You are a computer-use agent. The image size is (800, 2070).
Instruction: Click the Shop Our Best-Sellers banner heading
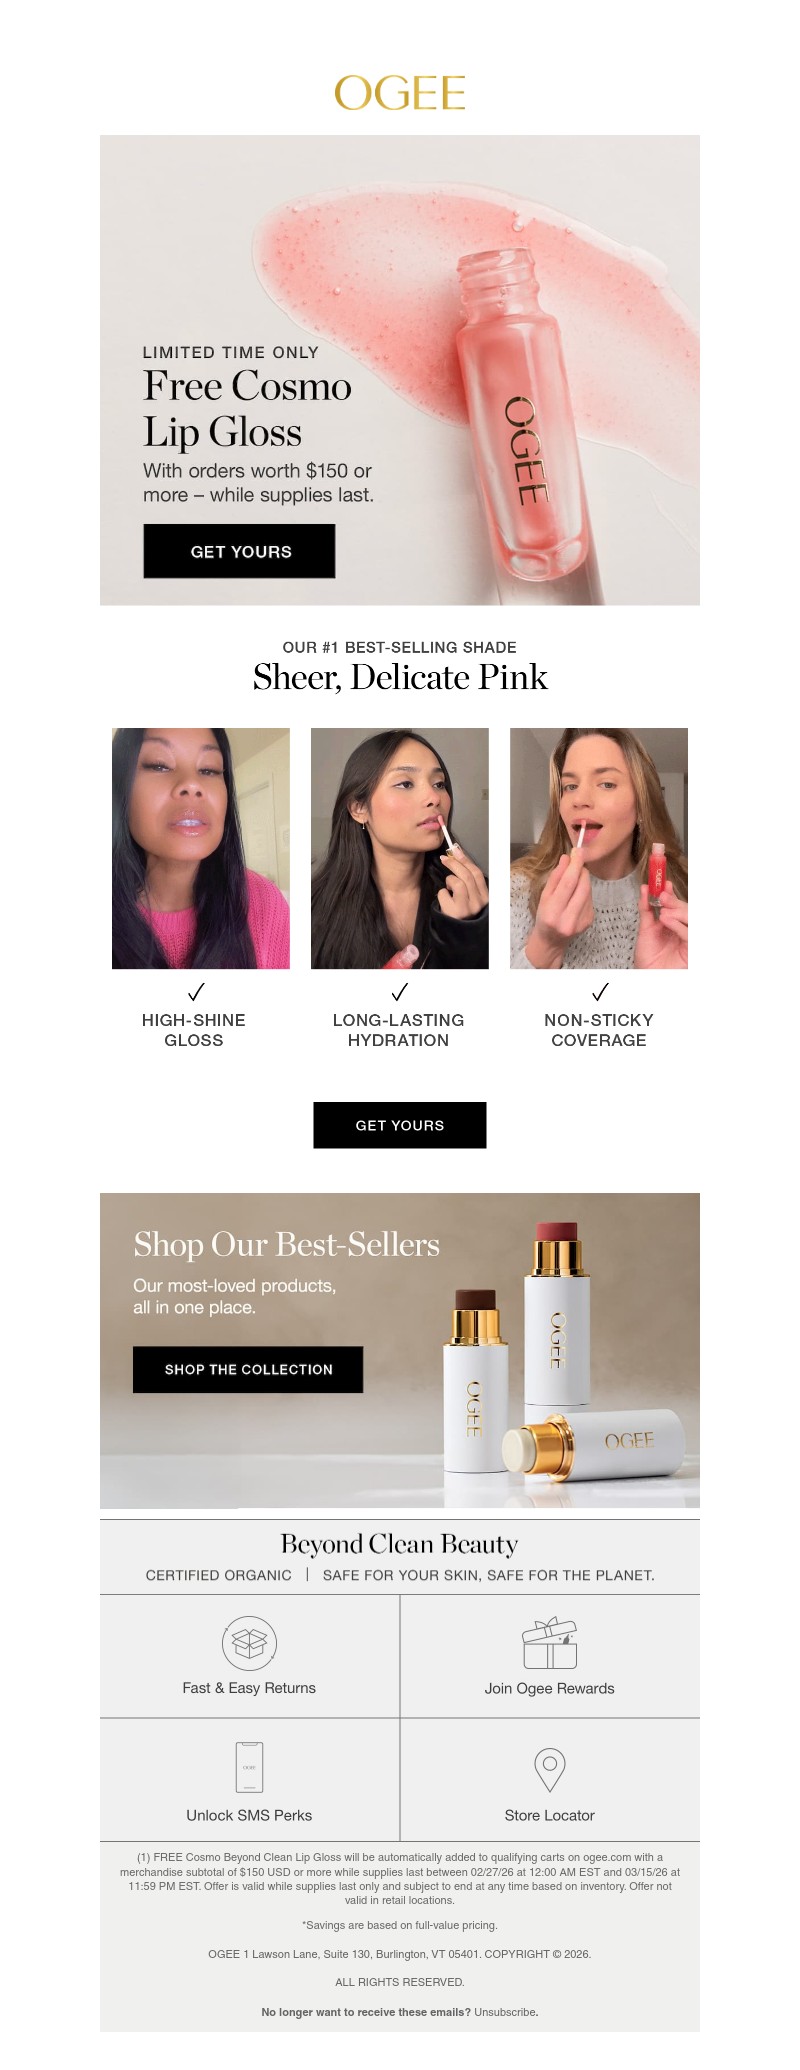pos(287,1244)
